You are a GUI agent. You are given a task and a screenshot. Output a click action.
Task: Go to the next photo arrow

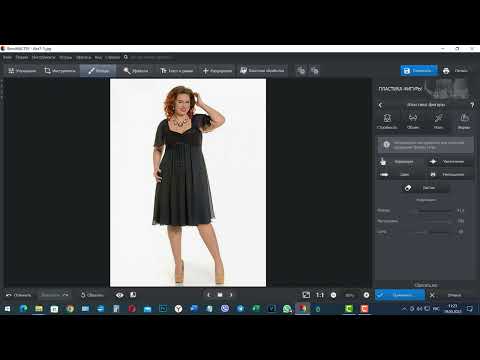pos(231,295)
